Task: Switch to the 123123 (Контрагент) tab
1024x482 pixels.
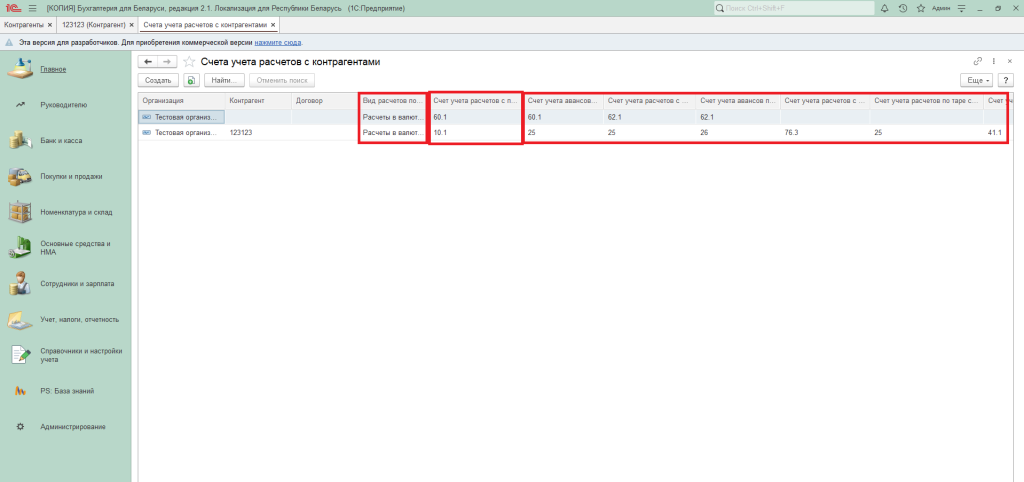Action: (93, 24)
